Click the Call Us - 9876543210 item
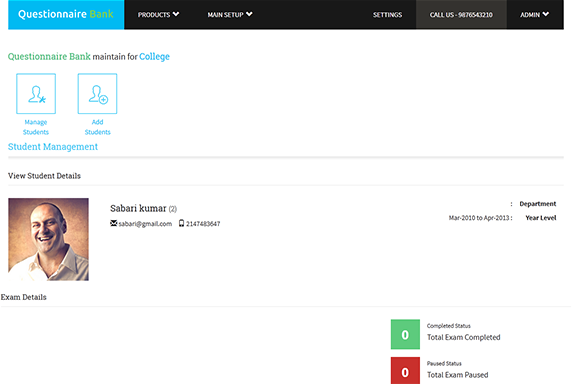Screen dimensions: 574x384 pyautogui.click(x=461, y=15)
